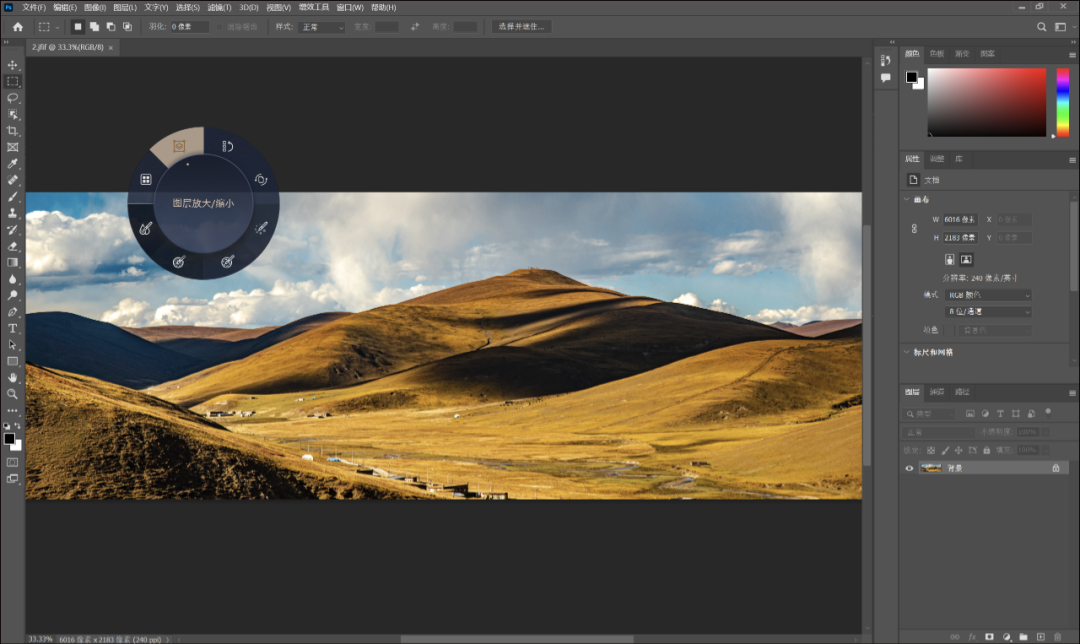Select the Crop tool in the toolbar
This screenshot has height=644, width=1080.
coord(13,131)
